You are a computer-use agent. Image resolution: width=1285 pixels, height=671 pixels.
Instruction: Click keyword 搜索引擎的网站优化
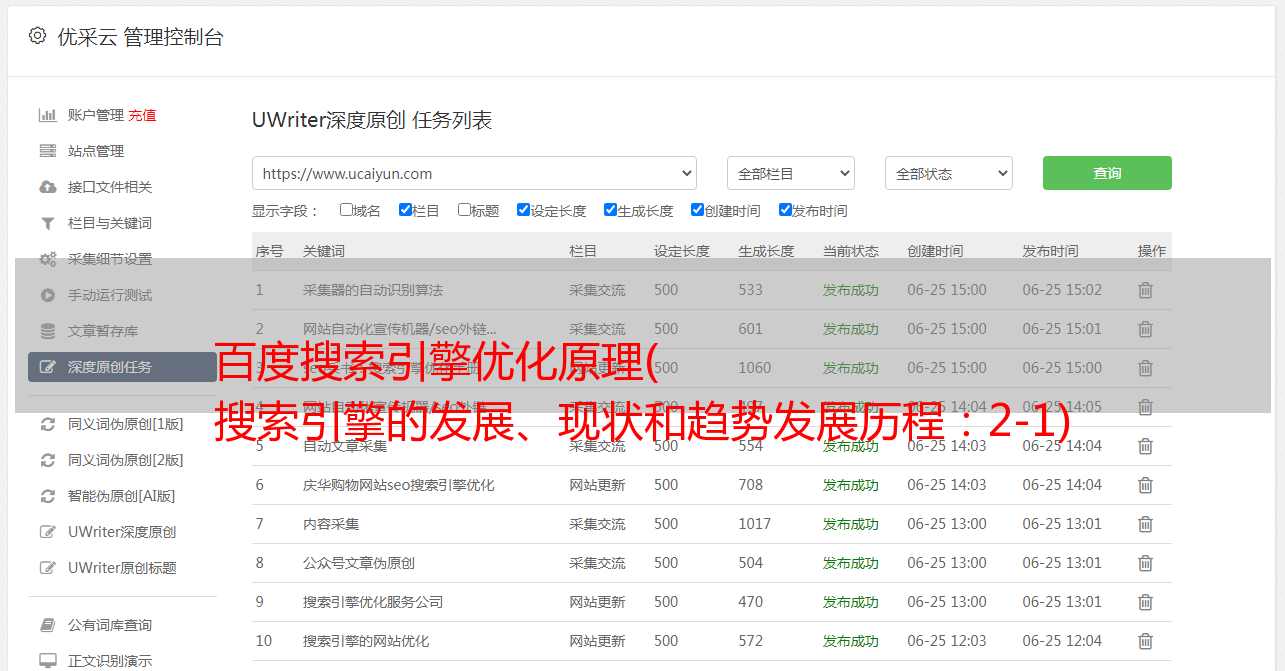366,641
